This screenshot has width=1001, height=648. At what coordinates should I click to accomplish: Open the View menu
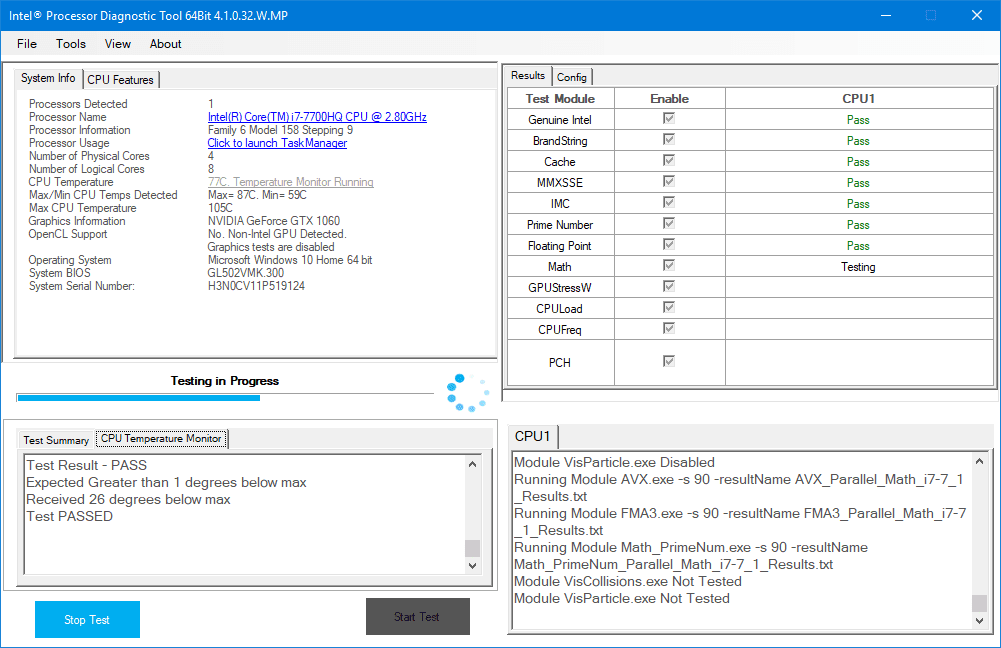click(x=118, y=44)
